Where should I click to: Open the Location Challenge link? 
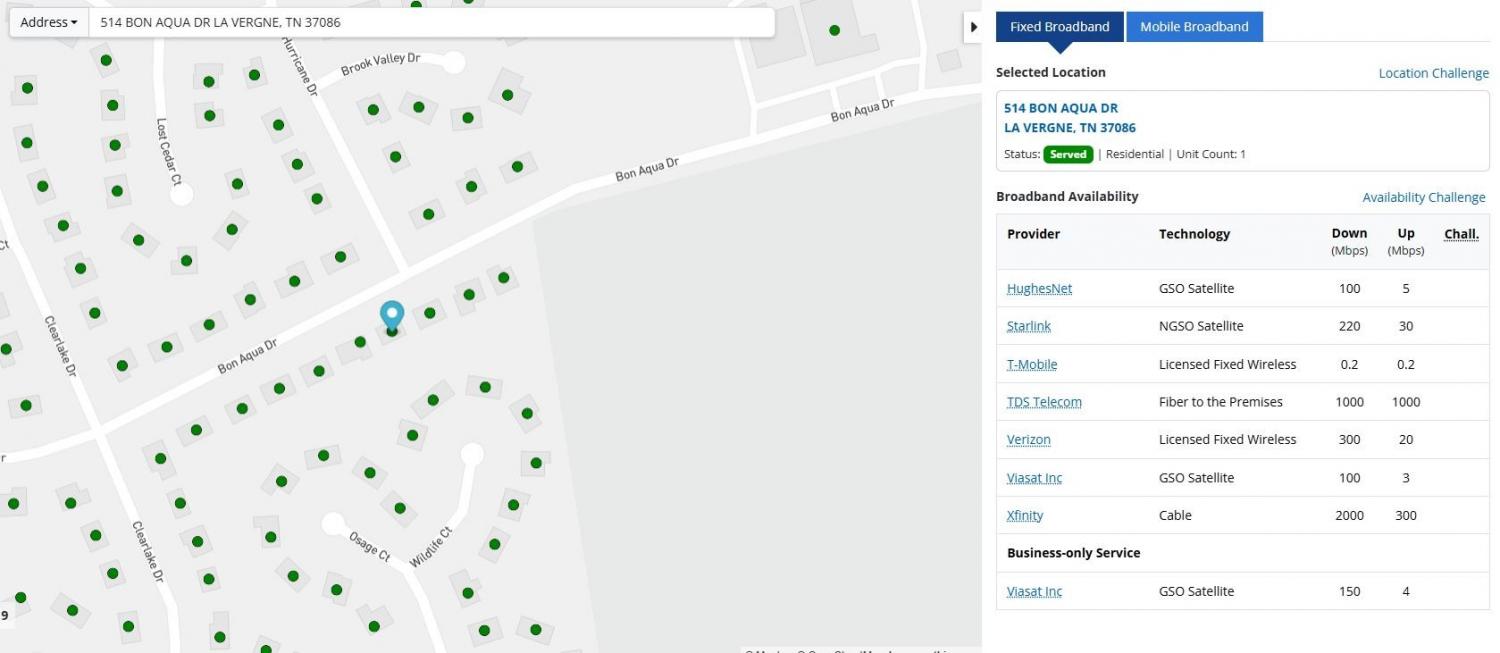[x=1433, y=73]
